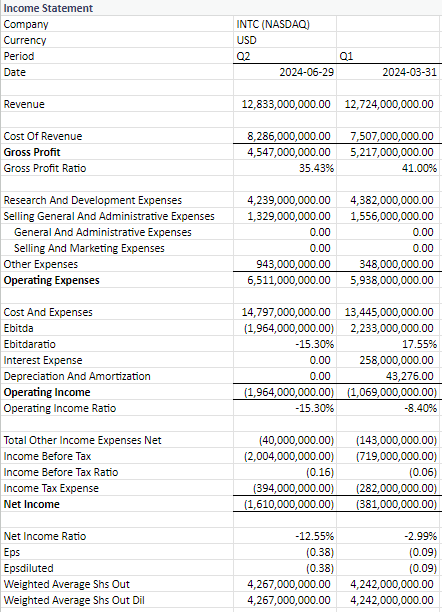Click the bold 'Net Income' label

(x=32, y=504)
